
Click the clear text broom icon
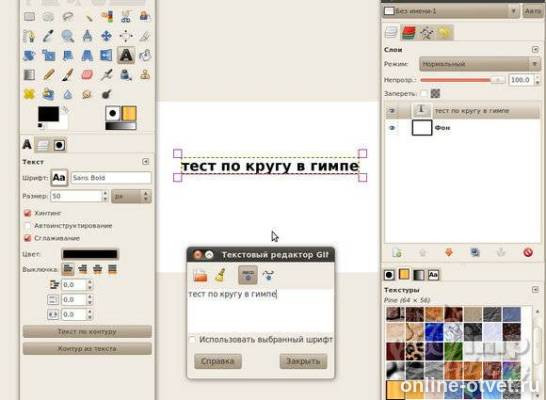tap(220, 275)
